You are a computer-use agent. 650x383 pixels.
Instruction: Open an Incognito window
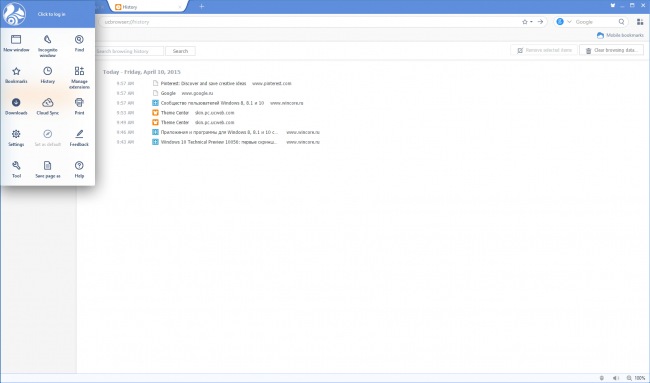tap(48, 46)
